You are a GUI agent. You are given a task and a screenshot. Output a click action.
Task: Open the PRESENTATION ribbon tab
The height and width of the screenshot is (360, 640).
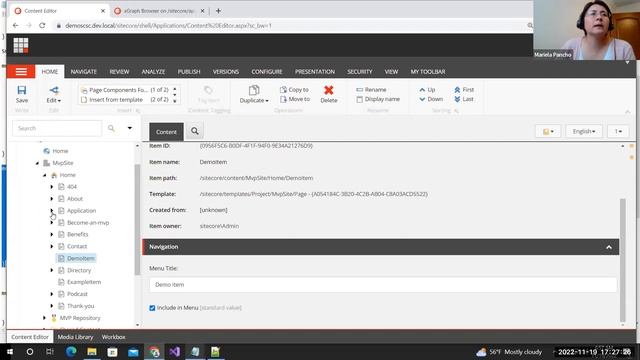pos(315,72)
